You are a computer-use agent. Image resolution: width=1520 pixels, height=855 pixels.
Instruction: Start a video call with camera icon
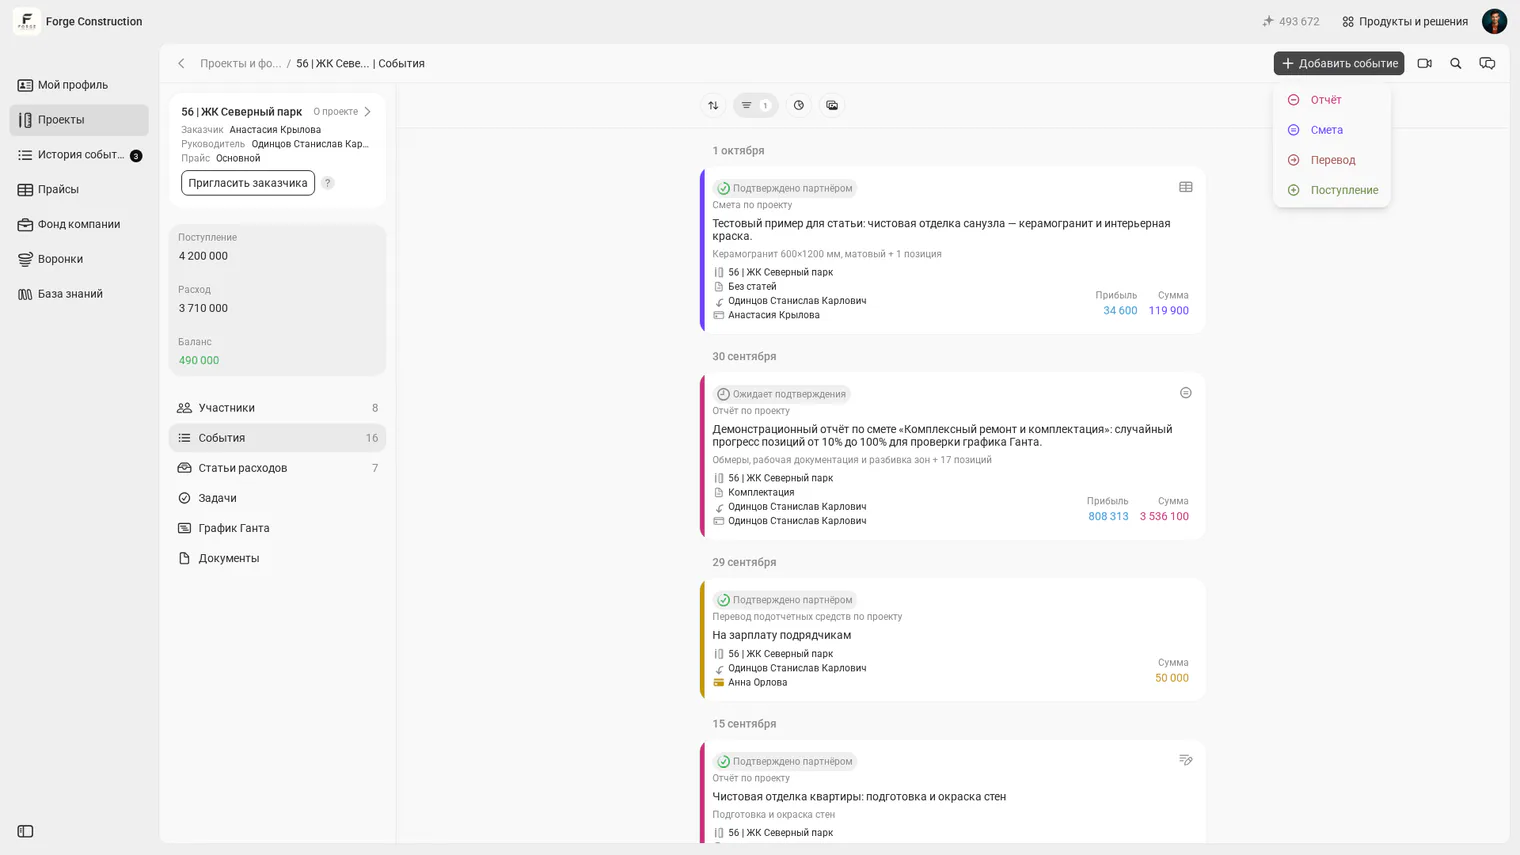(1425, 63)
